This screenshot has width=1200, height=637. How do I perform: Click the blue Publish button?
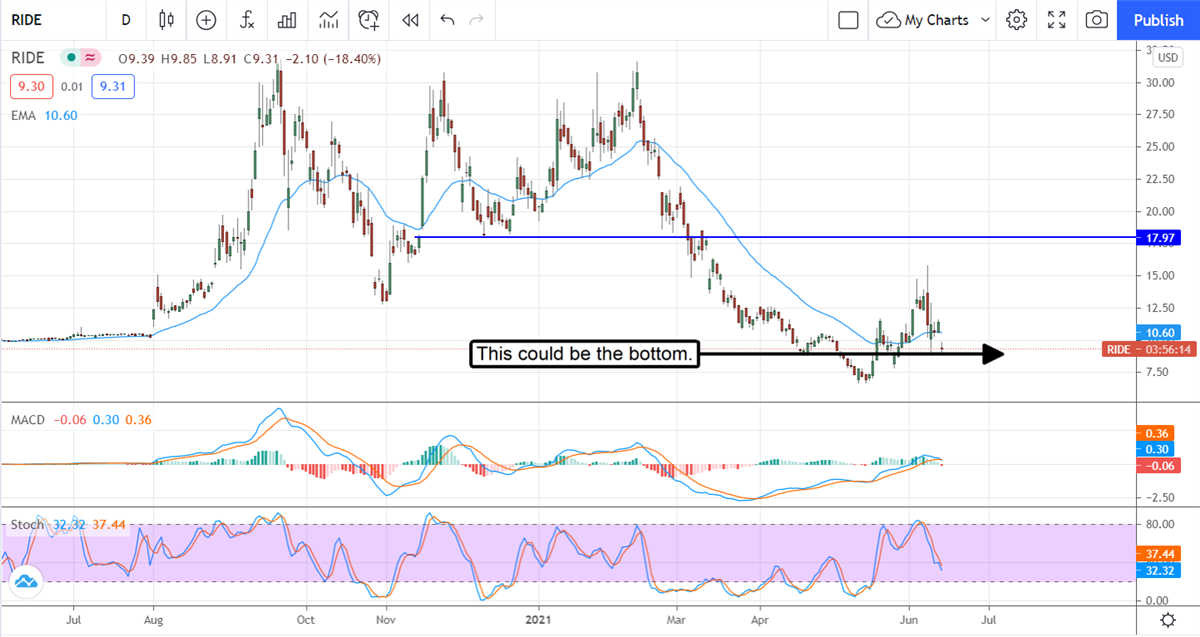click(x=1158, y=20)
